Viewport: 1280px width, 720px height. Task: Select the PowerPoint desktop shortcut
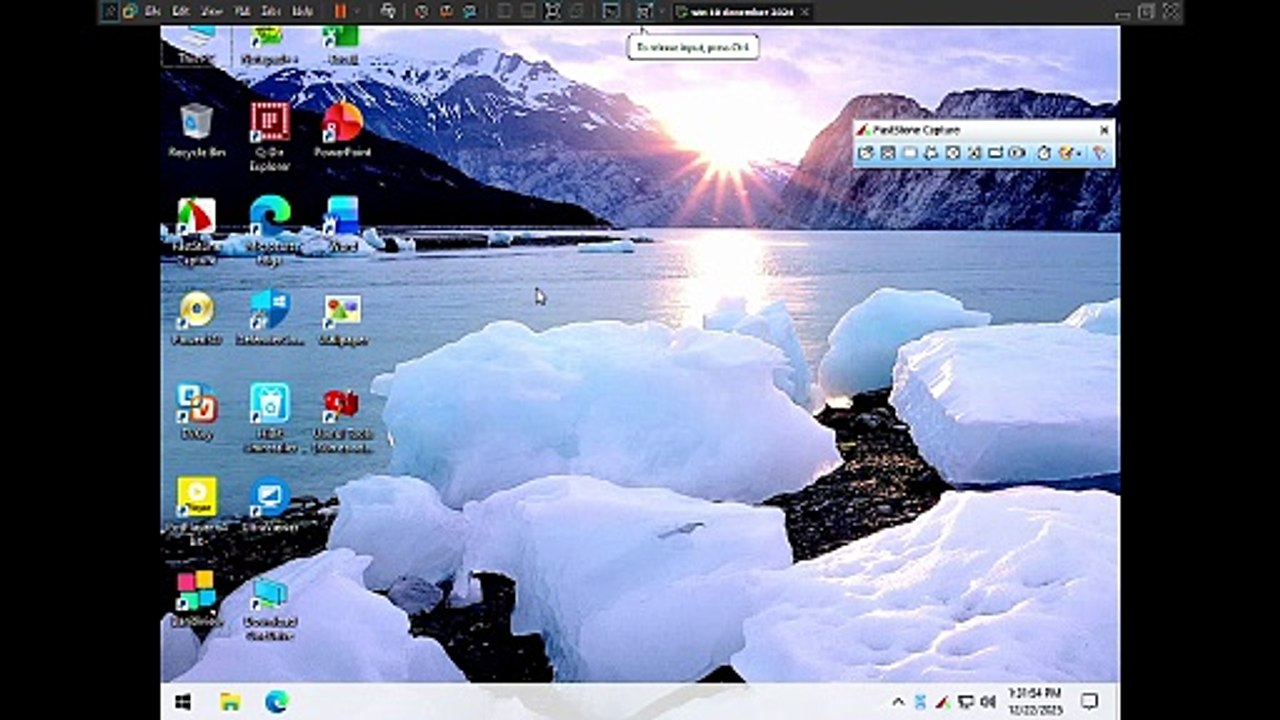pyautogui.click(x=342, y=130)
